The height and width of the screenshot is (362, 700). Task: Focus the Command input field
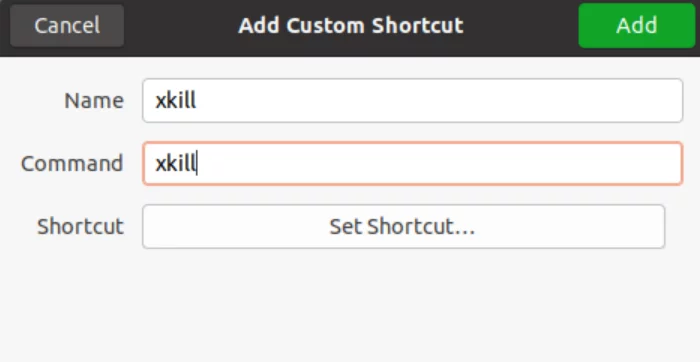412,163
